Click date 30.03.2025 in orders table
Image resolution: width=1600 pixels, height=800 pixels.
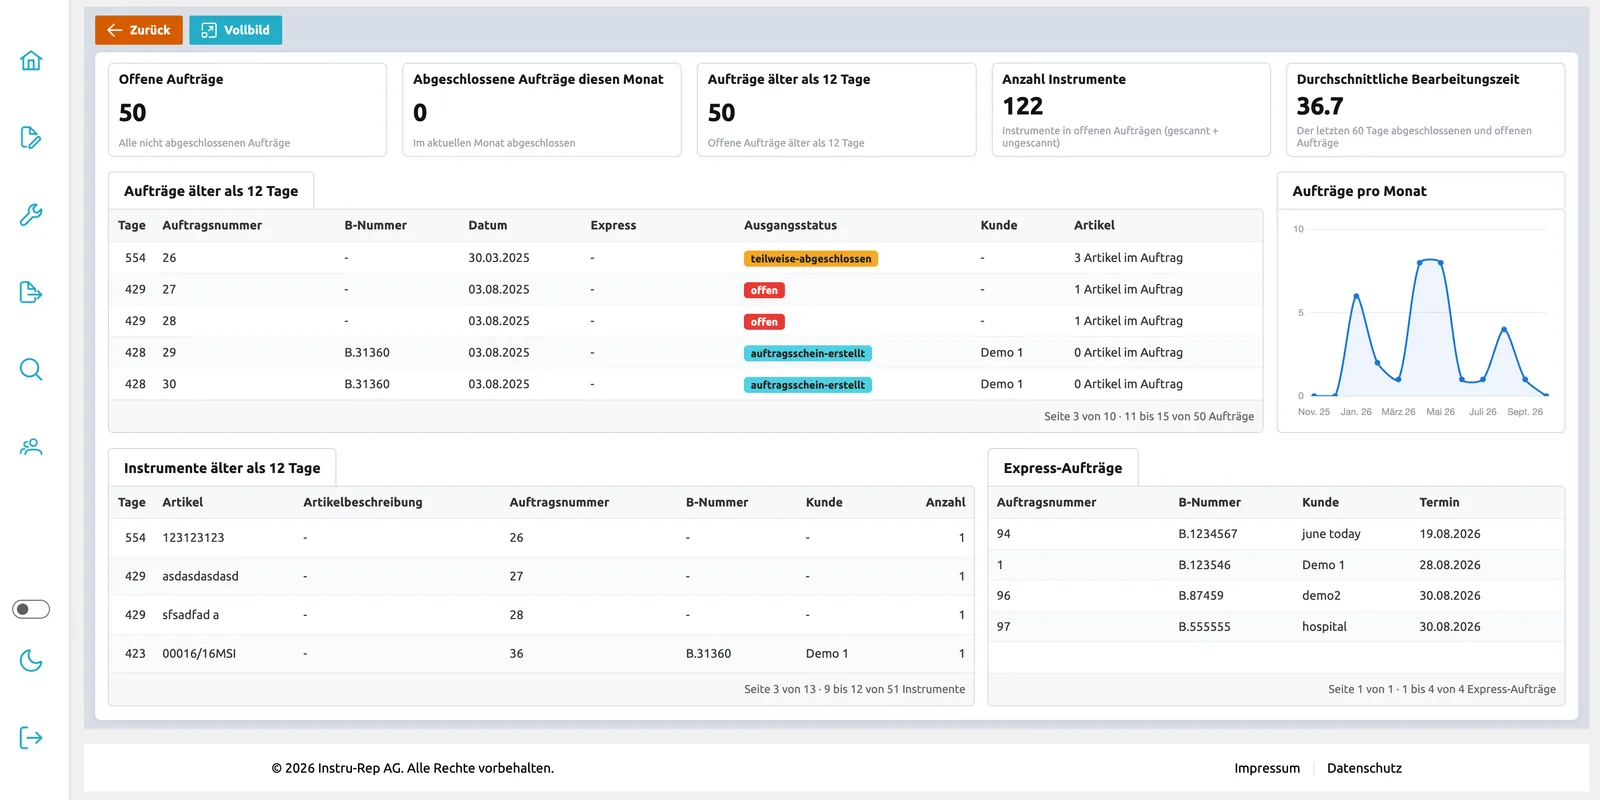499,258
